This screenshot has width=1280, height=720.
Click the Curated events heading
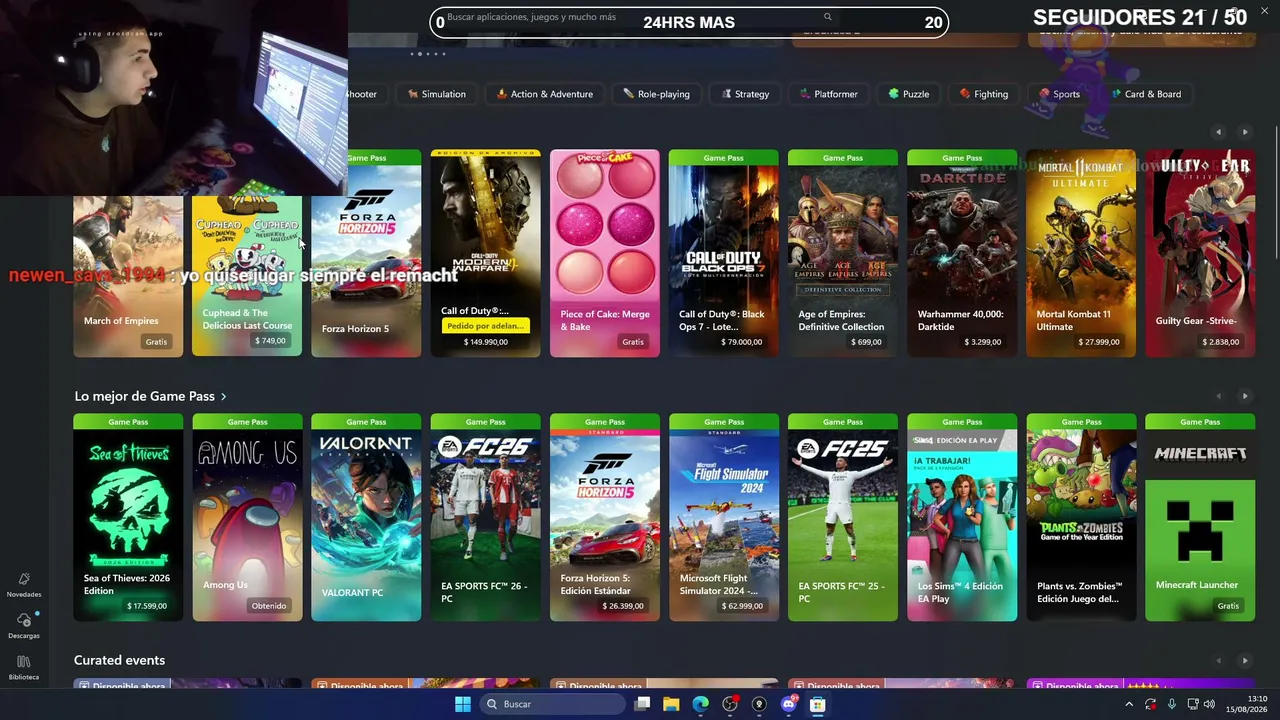pos(119,660)
